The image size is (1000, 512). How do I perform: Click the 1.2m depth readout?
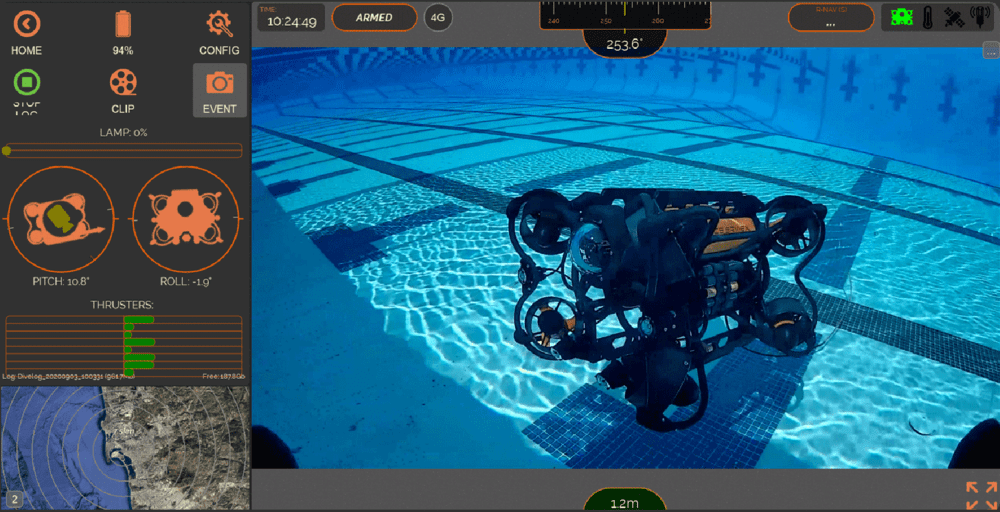click(625, 501)
